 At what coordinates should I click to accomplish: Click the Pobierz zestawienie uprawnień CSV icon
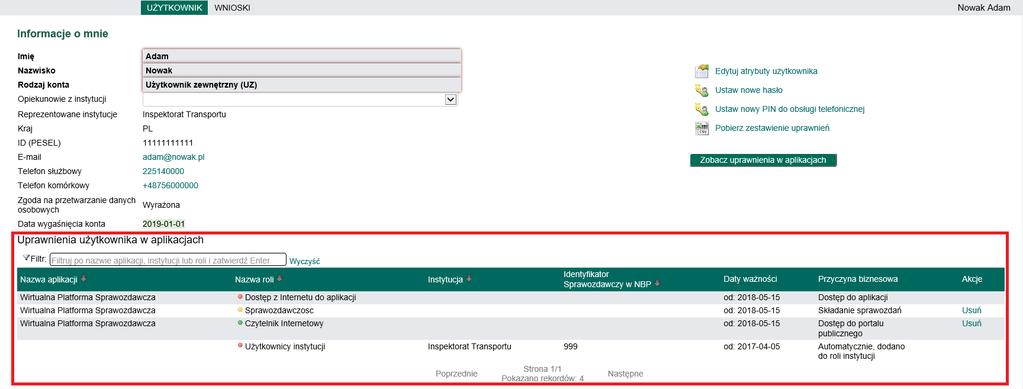[702, 128]
